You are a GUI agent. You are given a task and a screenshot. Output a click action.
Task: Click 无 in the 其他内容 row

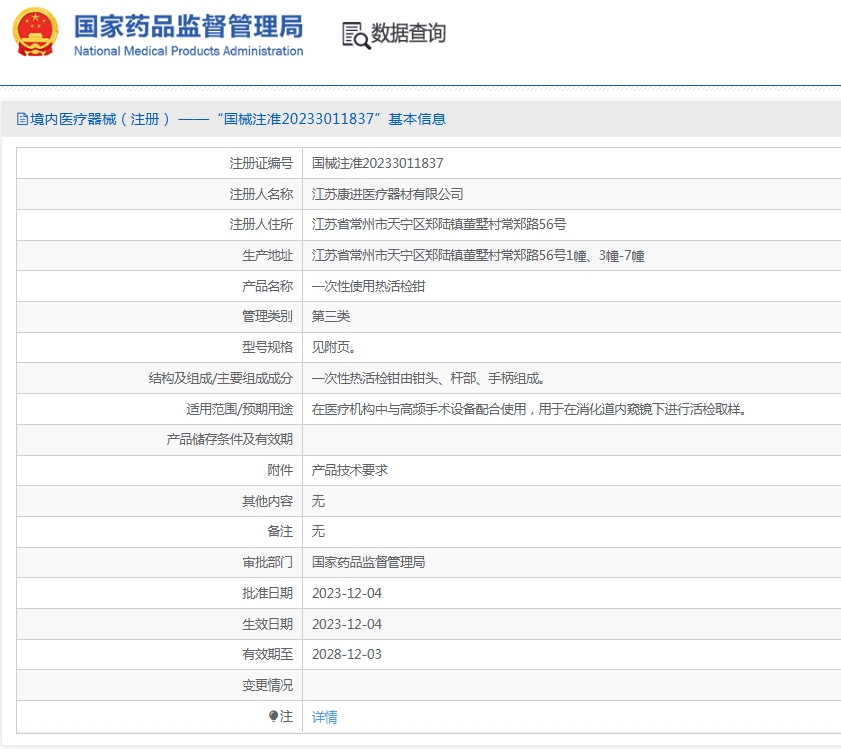pos(318,501)
